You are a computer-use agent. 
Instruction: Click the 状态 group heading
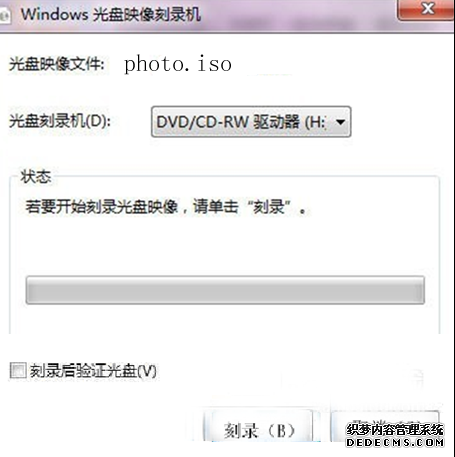[36, 176]
